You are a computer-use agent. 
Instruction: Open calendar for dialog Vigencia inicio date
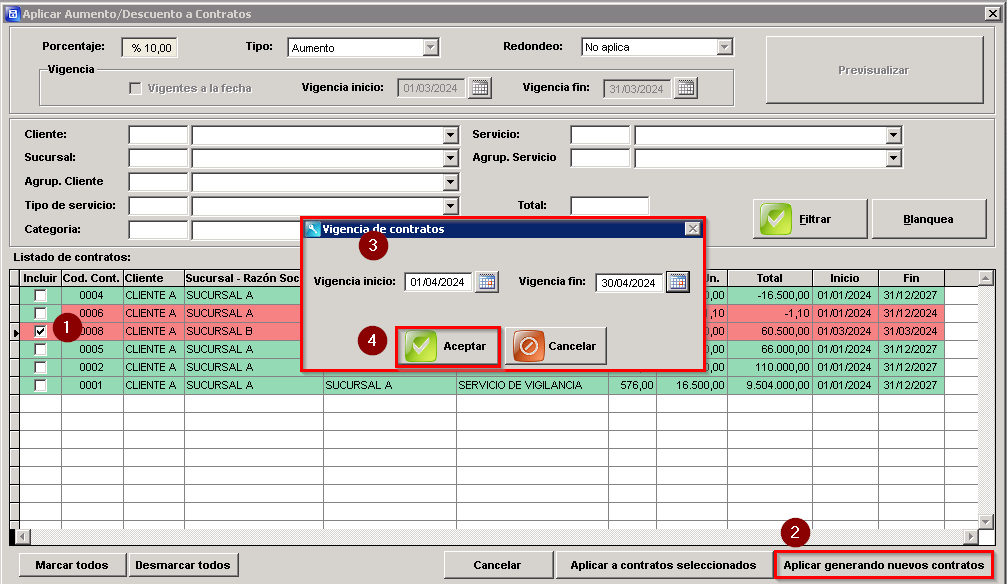pos(487,282)
